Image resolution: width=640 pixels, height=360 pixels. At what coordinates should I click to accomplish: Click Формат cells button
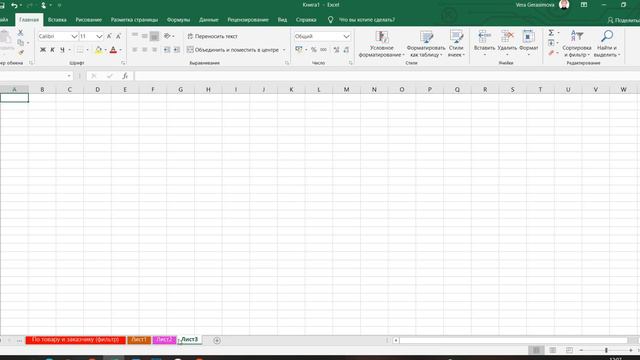[529, 44]
